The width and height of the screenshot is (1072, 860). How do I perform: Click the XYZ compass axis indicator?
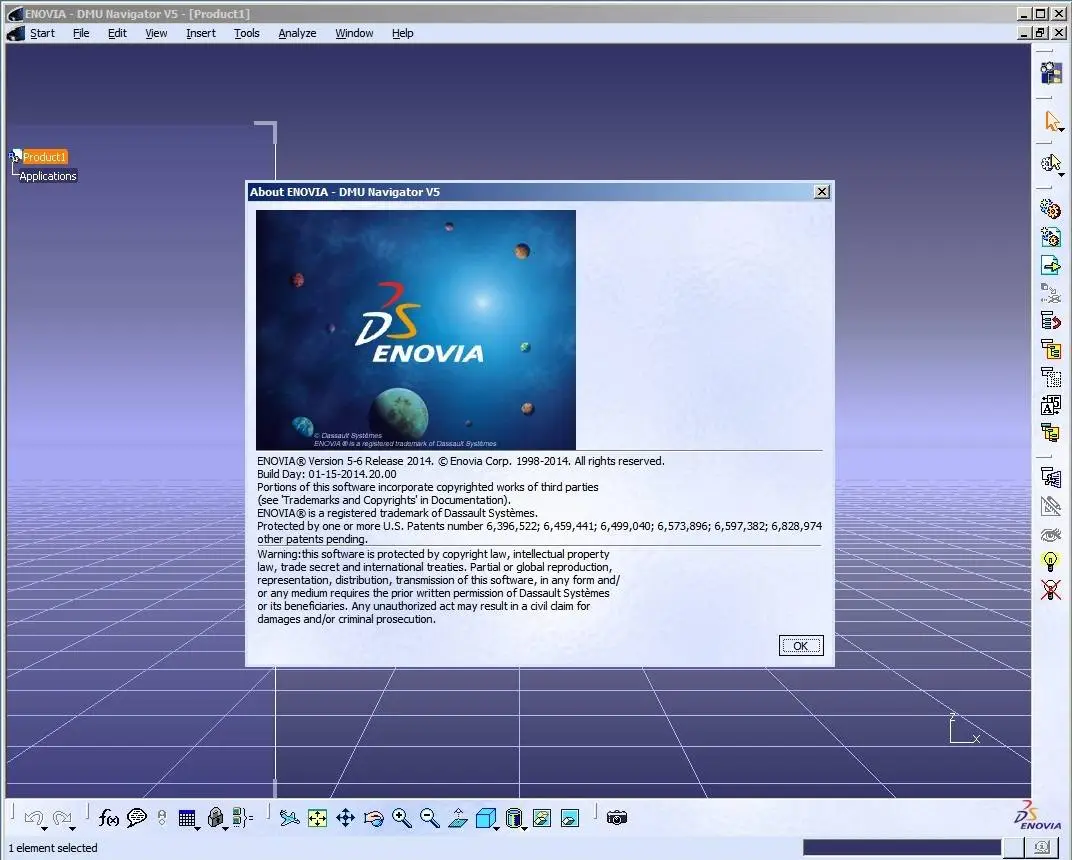click(x=964, y=729)
